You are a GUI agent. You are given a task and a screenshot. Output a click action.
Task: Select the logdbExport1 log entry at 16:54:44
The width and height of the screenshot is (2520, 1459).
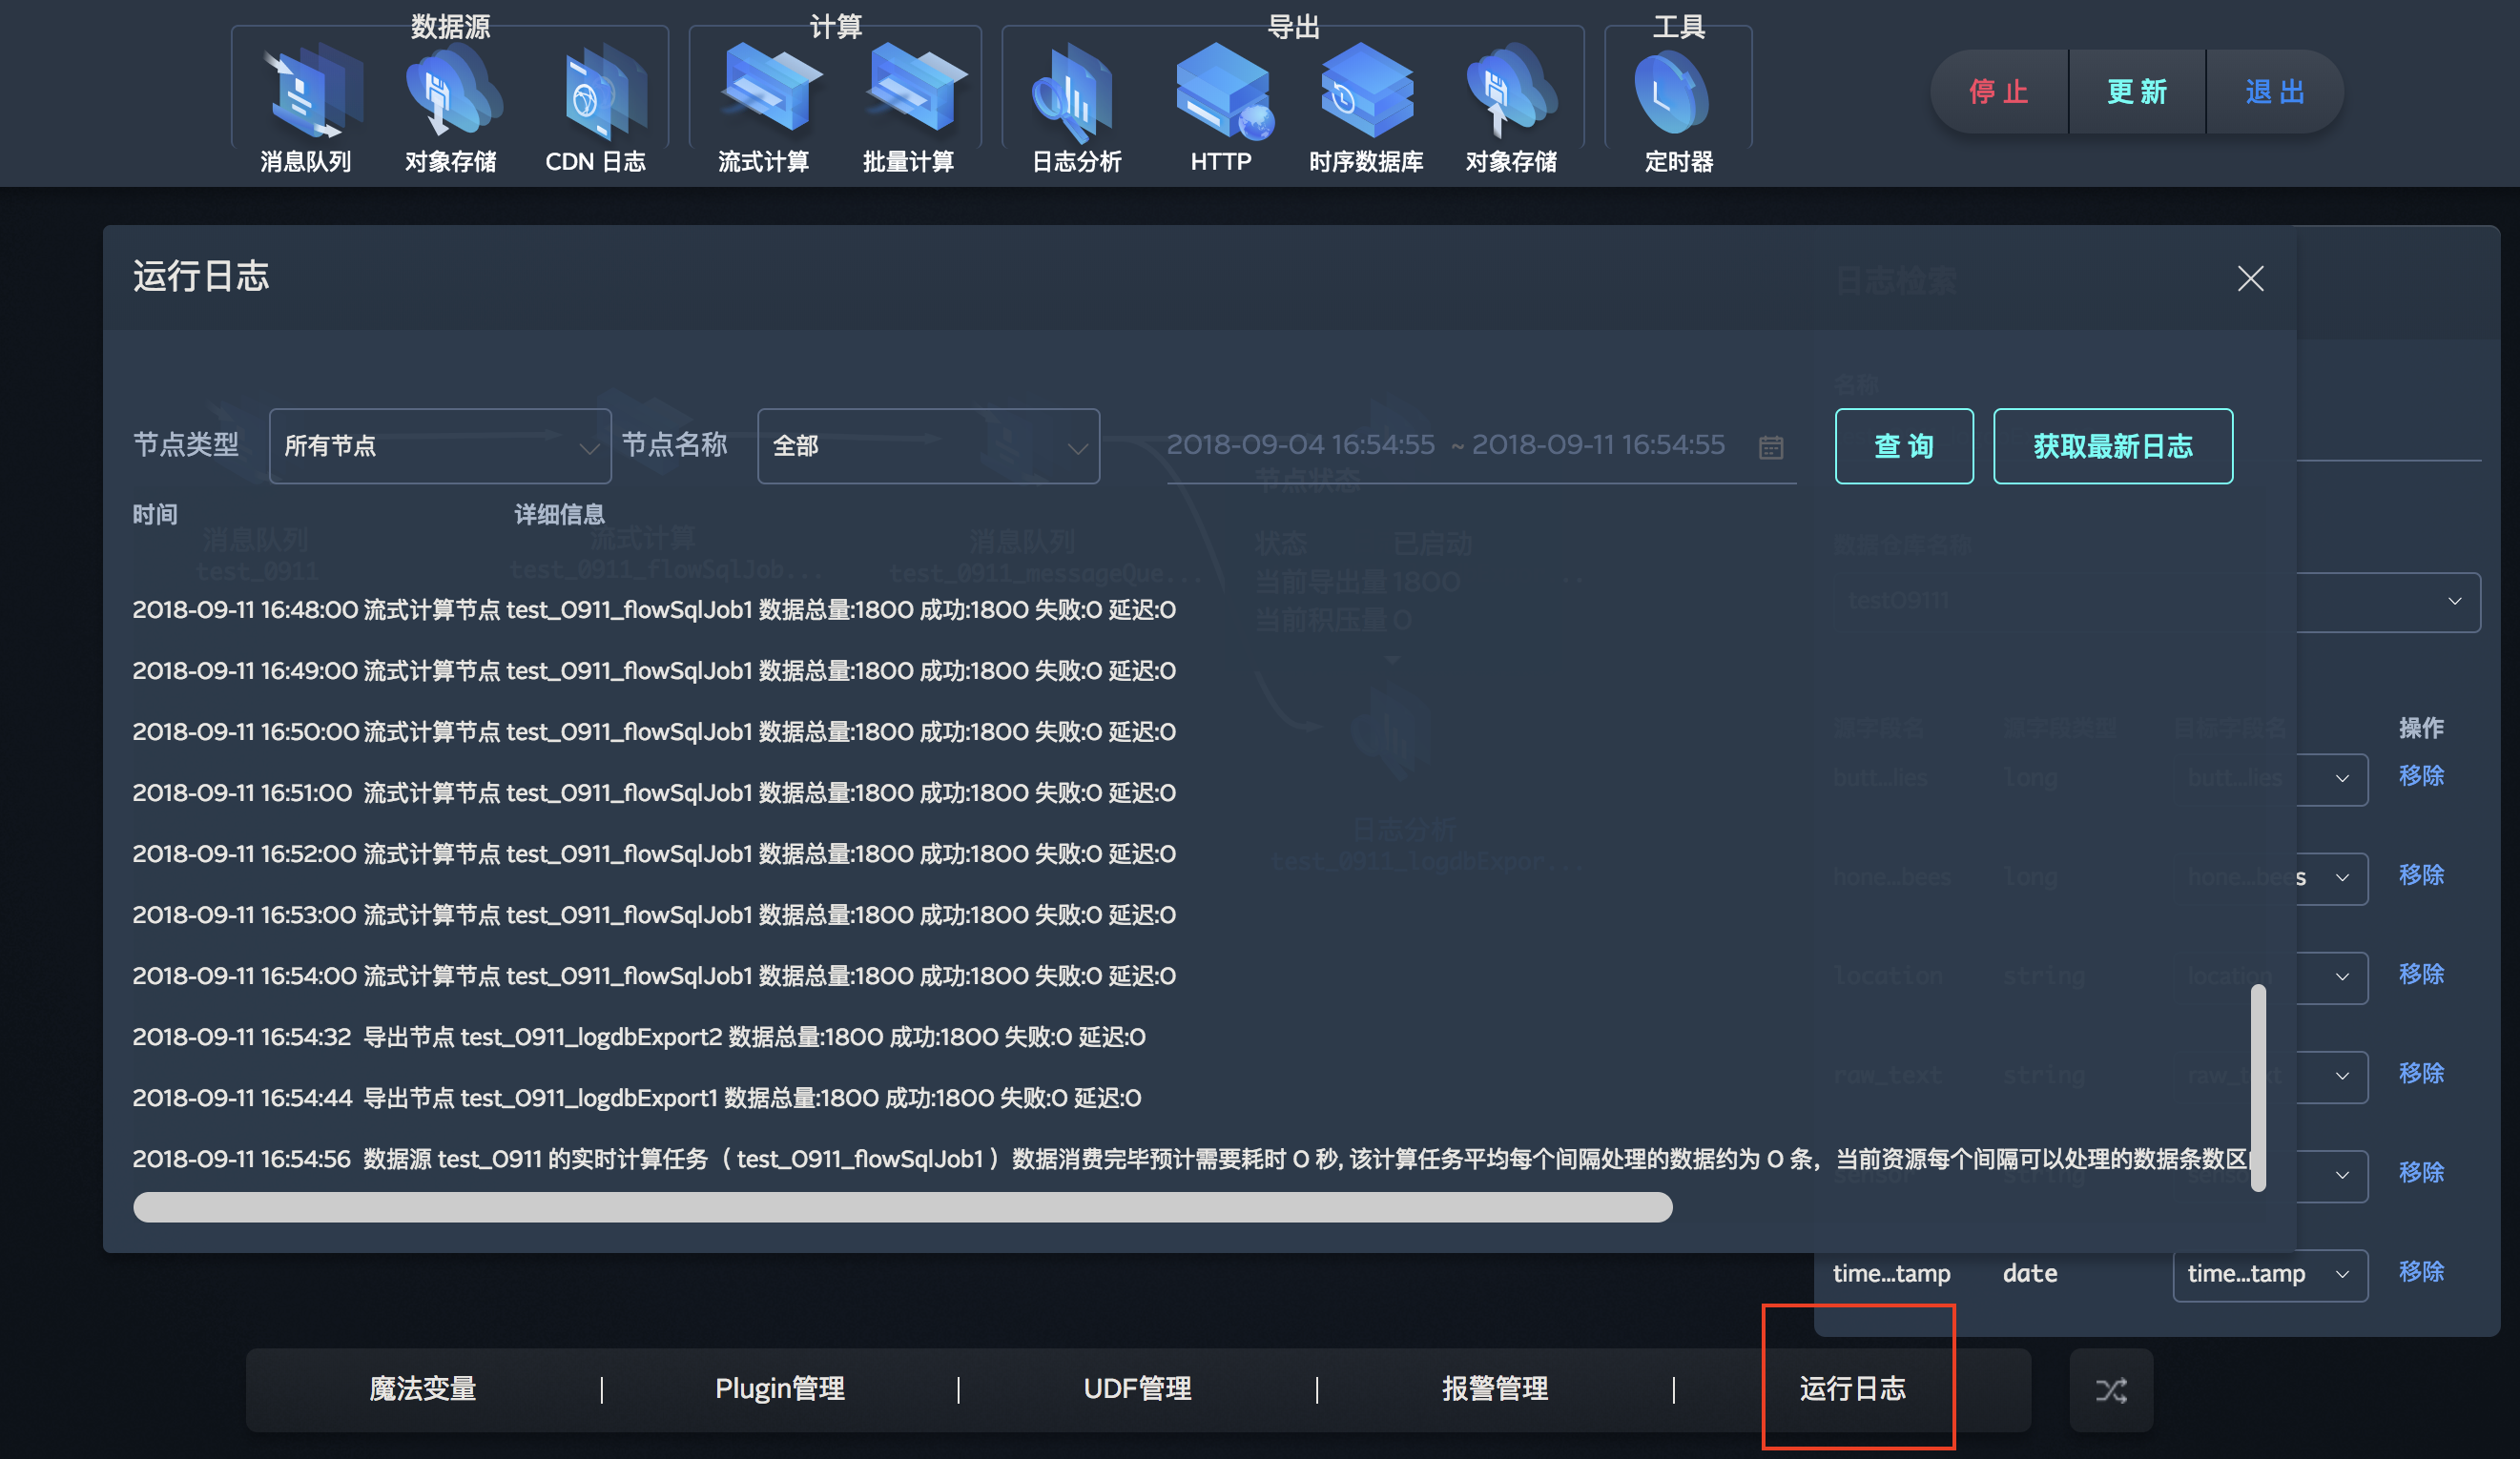coord(637,1098)
